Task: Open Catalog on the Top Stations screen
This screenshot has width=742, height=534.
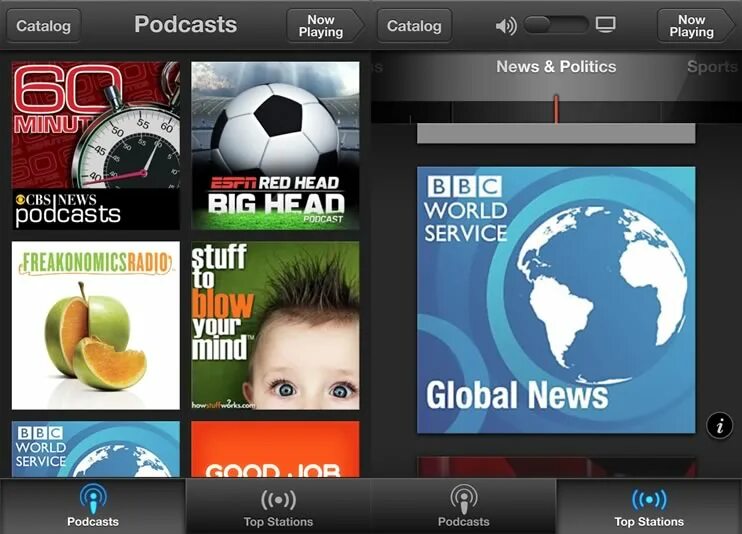Action: pos(414,26)
